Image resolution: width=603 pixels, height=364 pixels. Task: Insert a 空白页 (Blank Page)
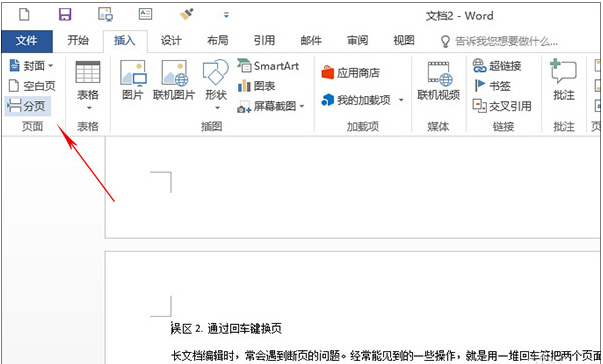point(32,85)
